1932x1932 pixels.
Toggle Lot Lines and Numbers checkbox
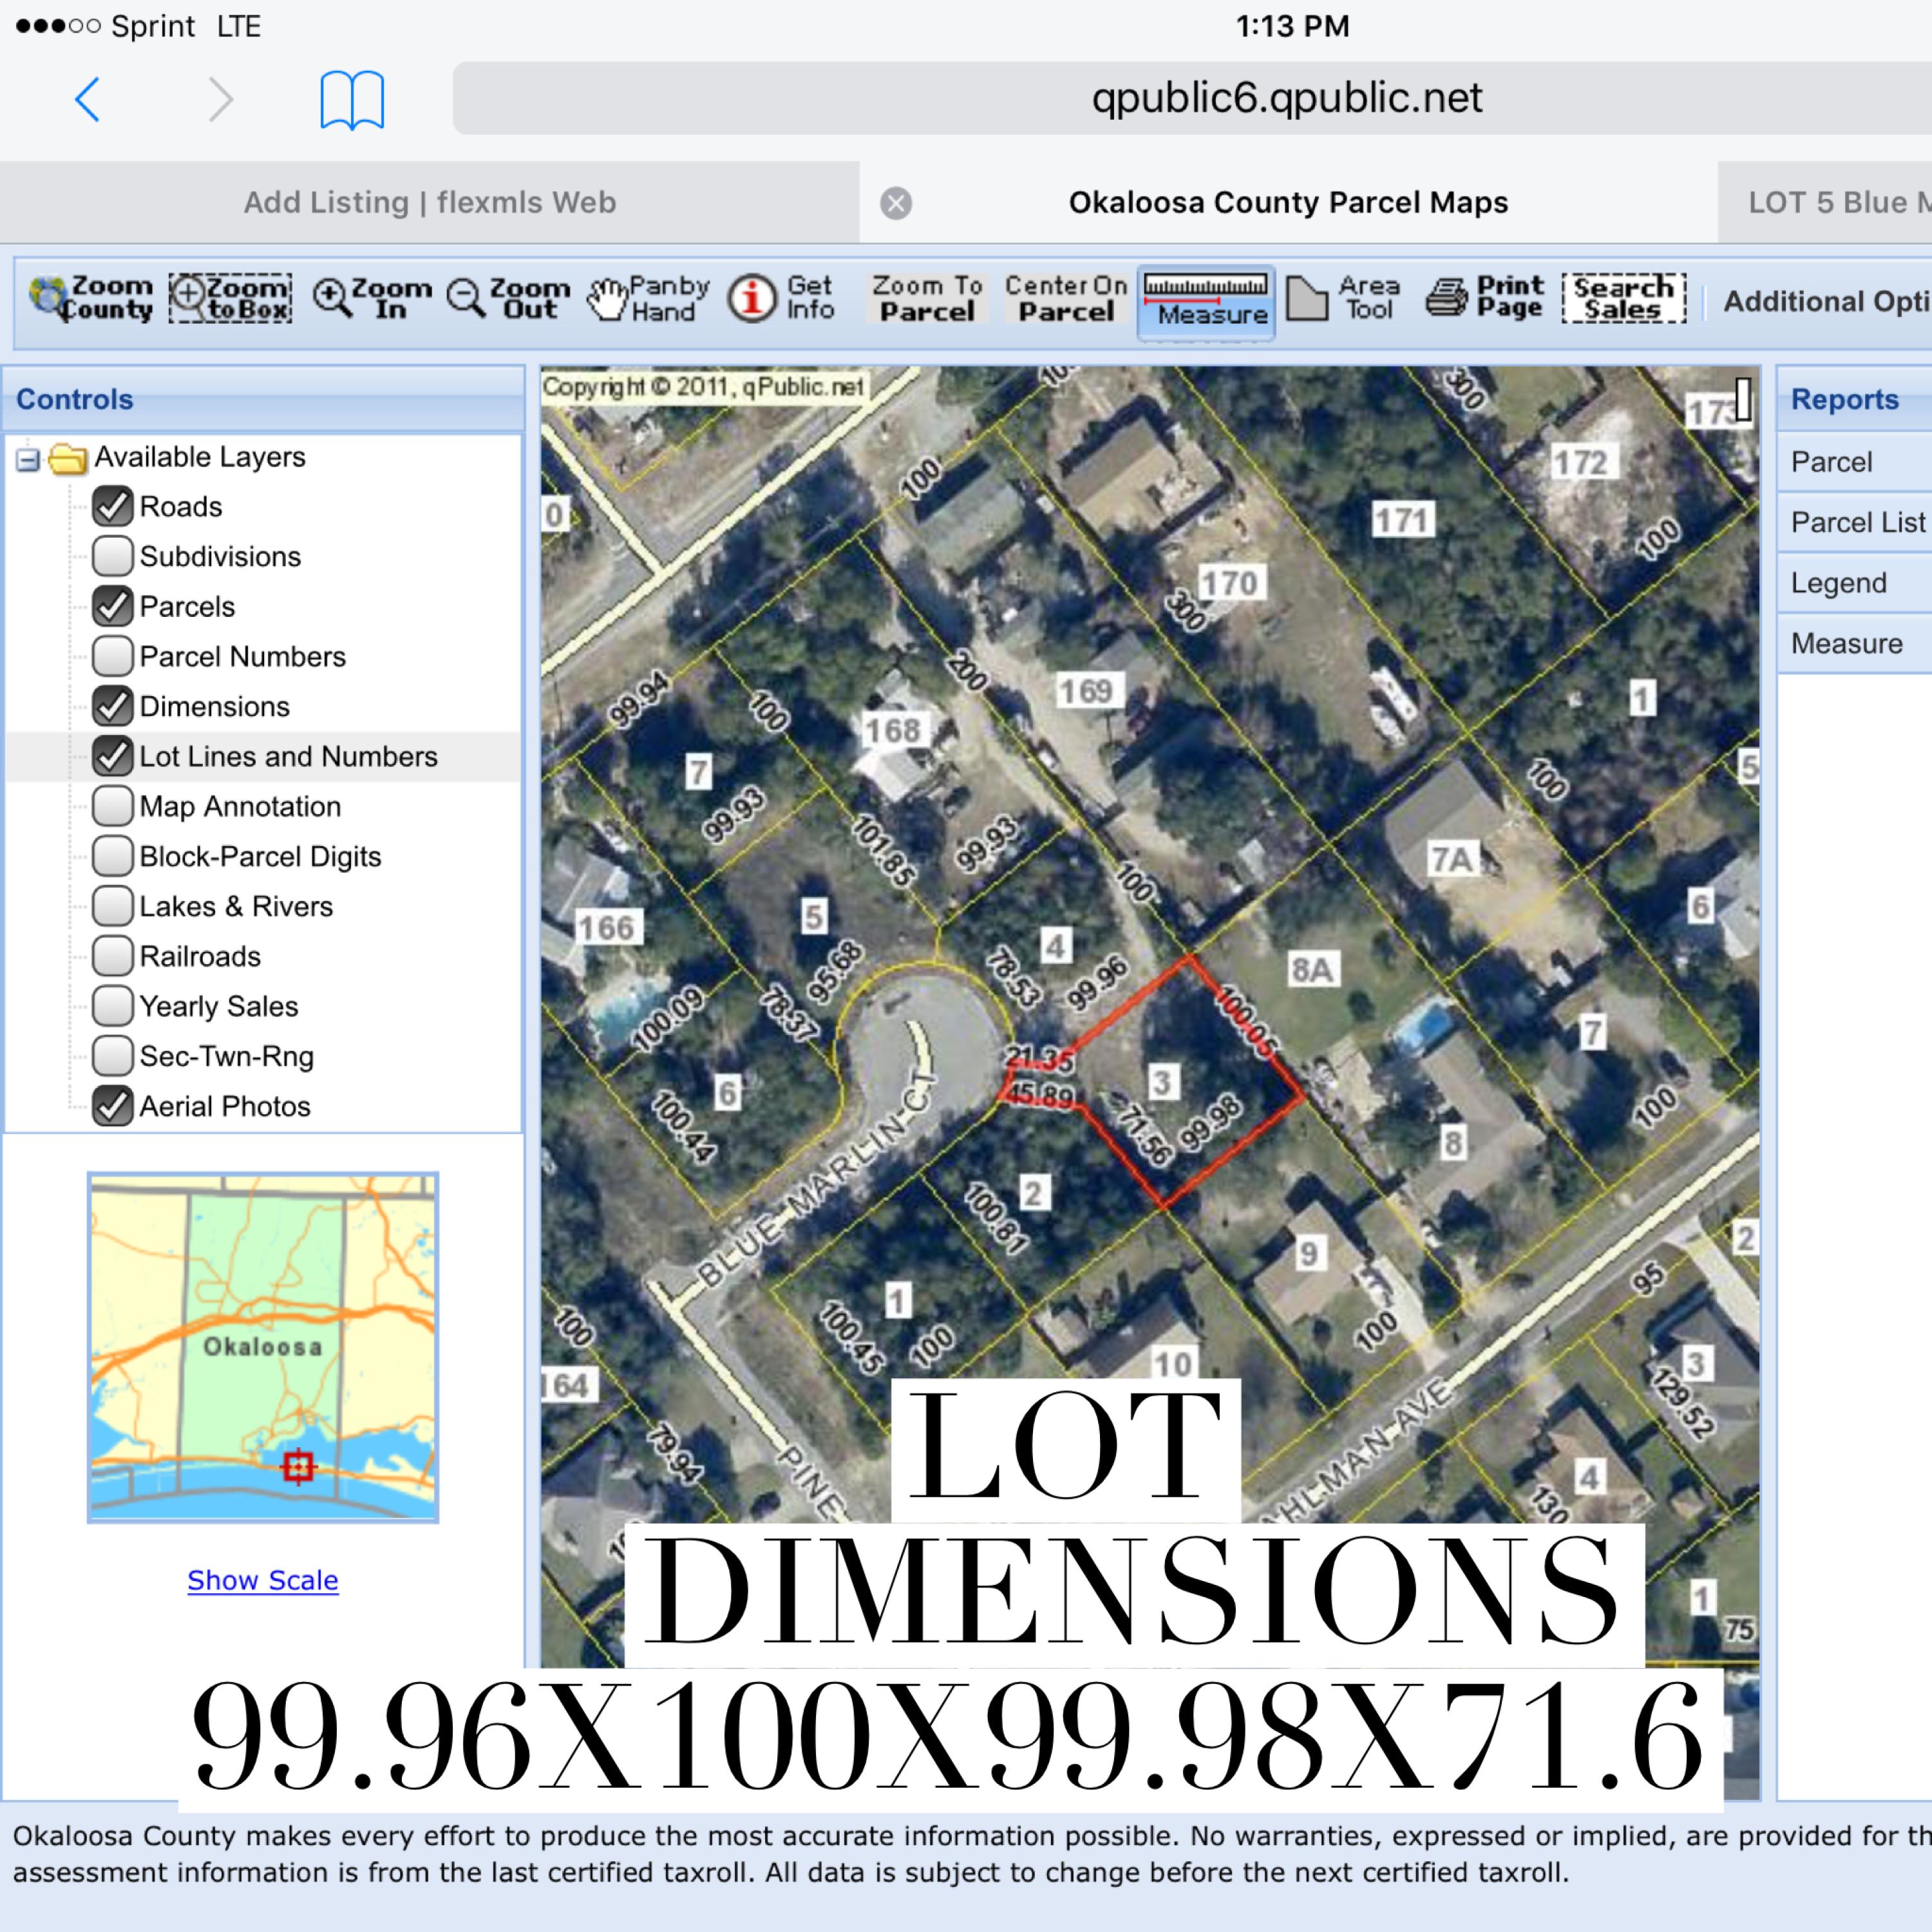click(113, 756)
